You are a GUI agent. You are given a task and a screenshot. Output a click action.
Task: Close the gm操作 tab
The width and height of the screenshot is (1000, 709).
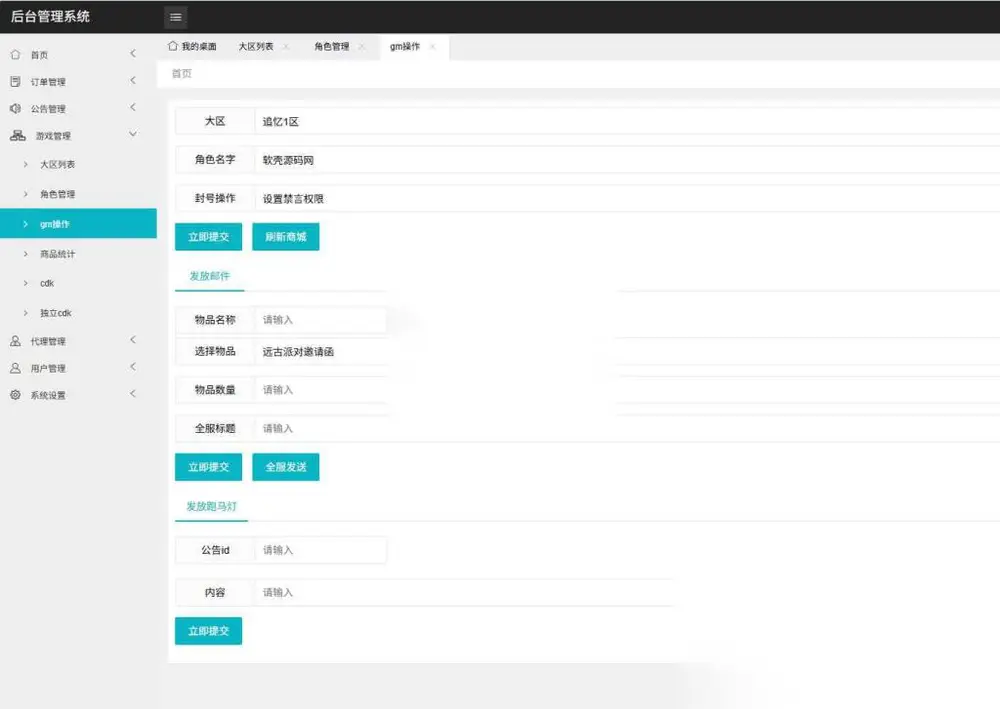point(432,47)
